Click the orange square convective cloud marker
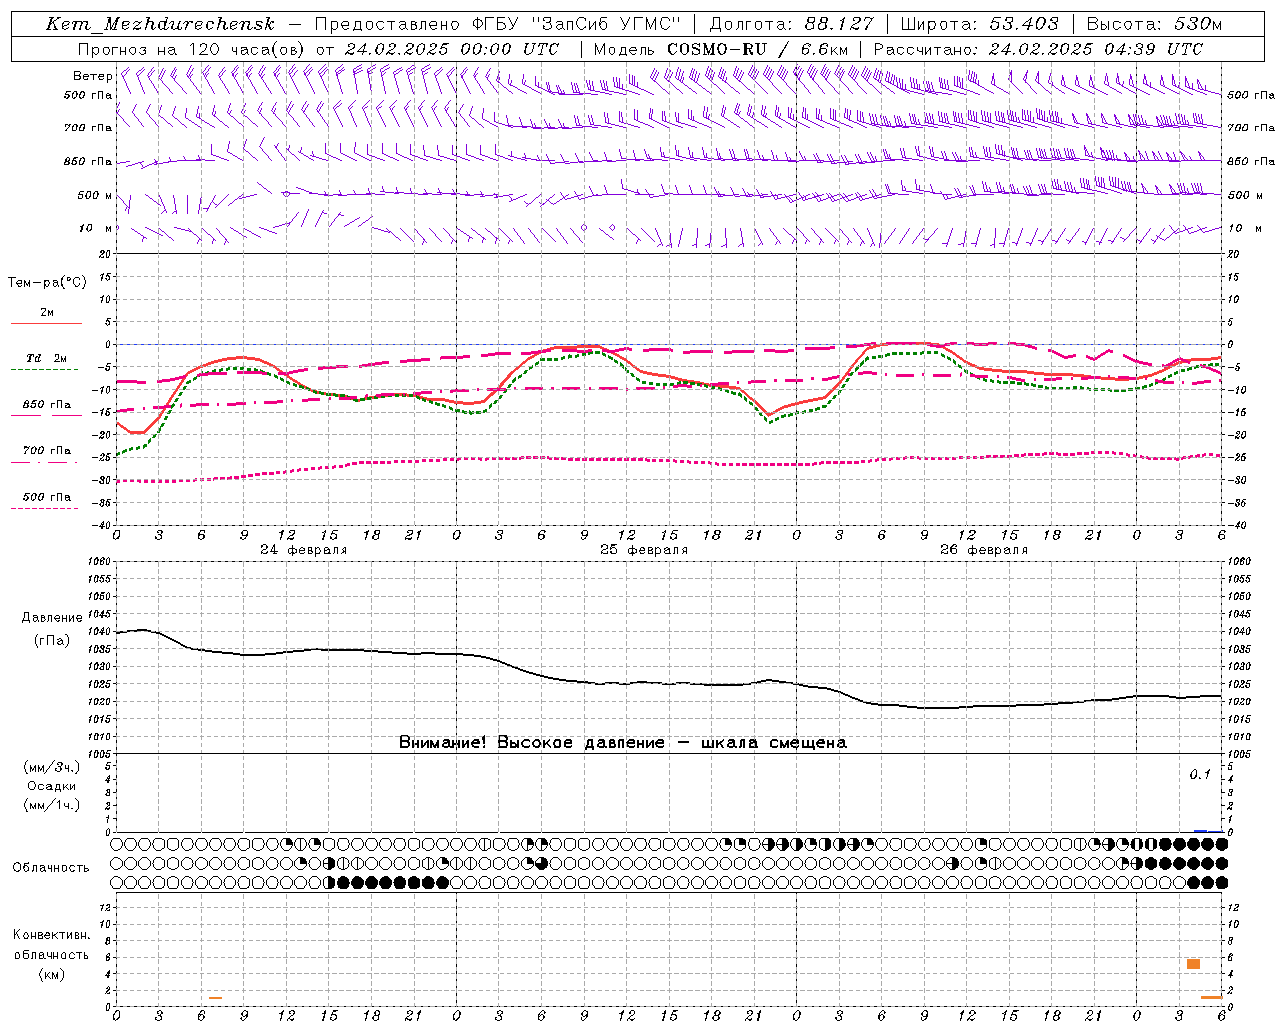 point(1193,964)
